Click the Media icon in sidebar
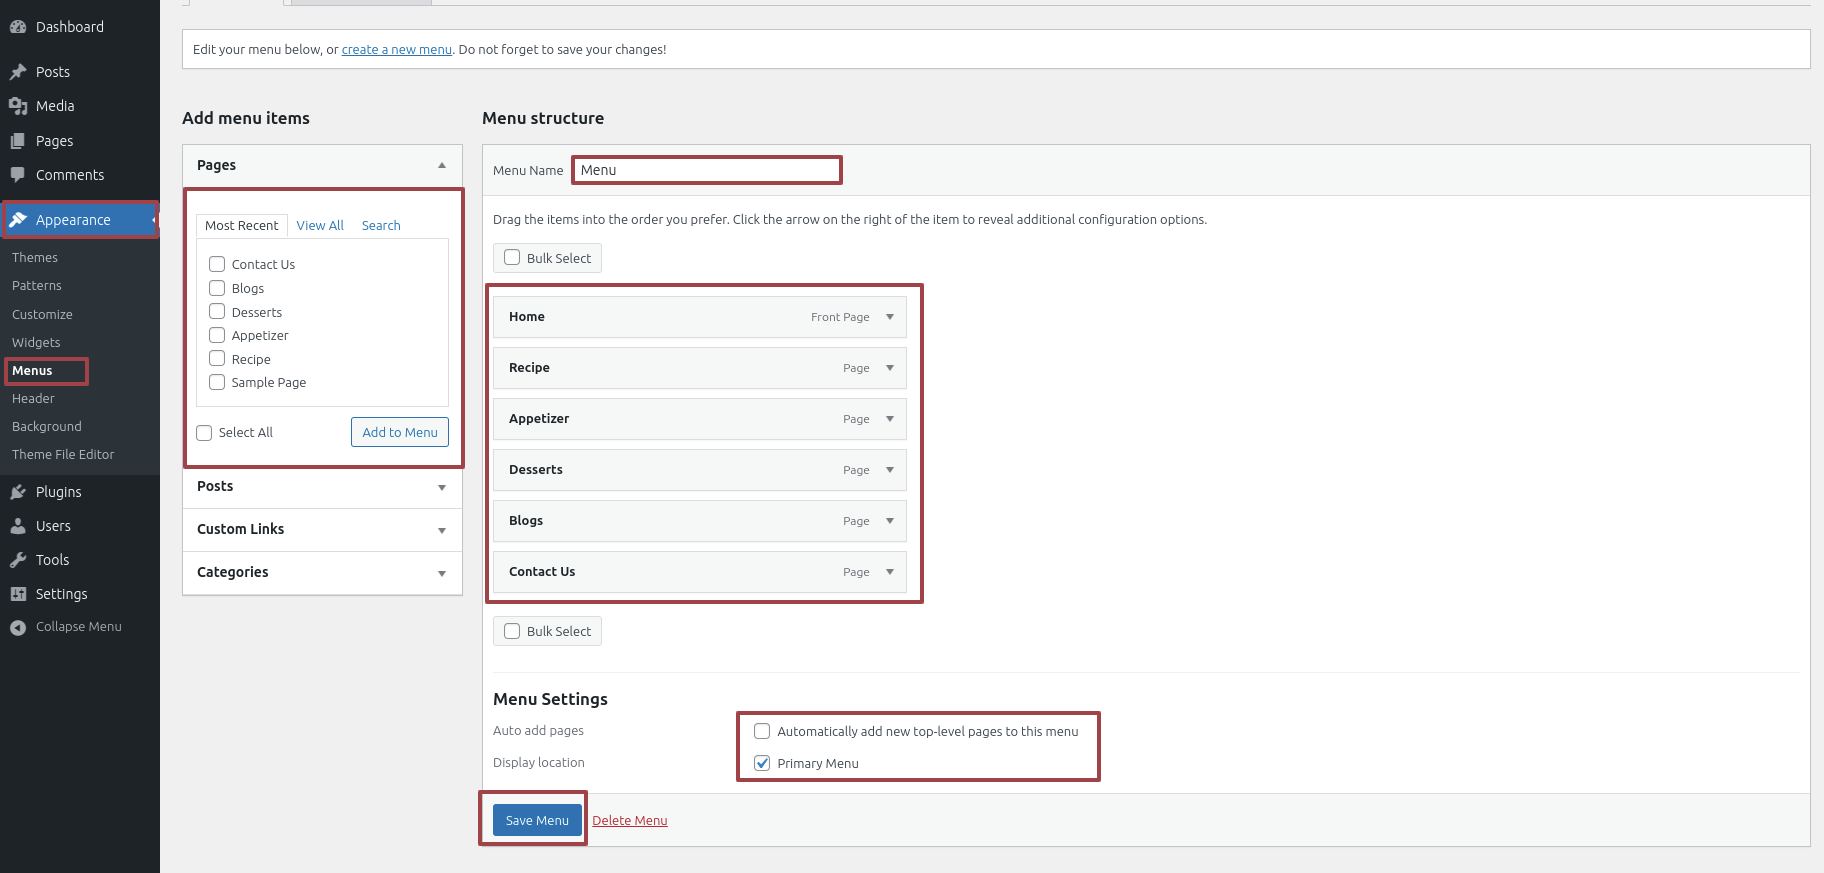The height and width of the screenshot is (873, 1824). pos(18,106)
